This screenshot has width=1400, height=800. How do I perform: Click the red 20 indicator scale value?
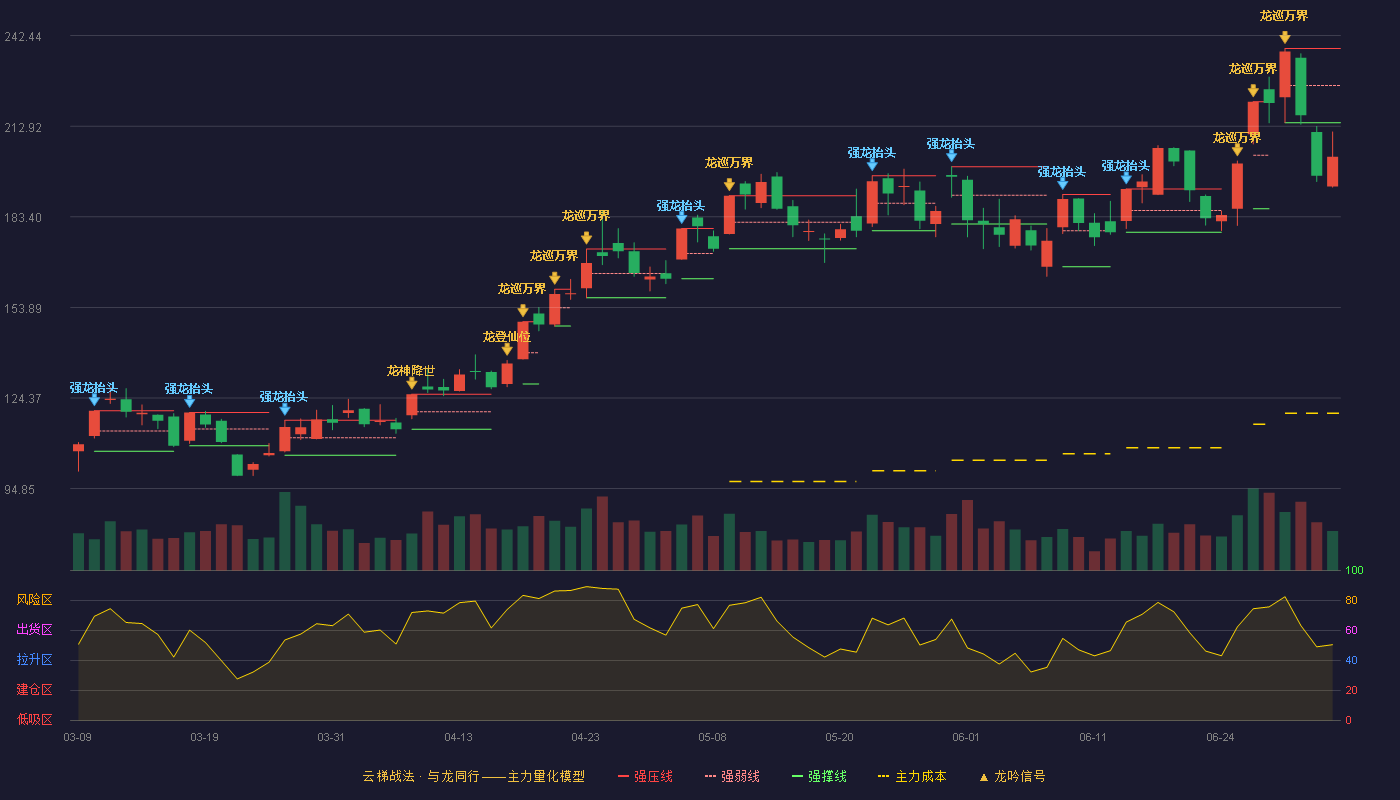pyautogui.click(x=1351, y=690)
